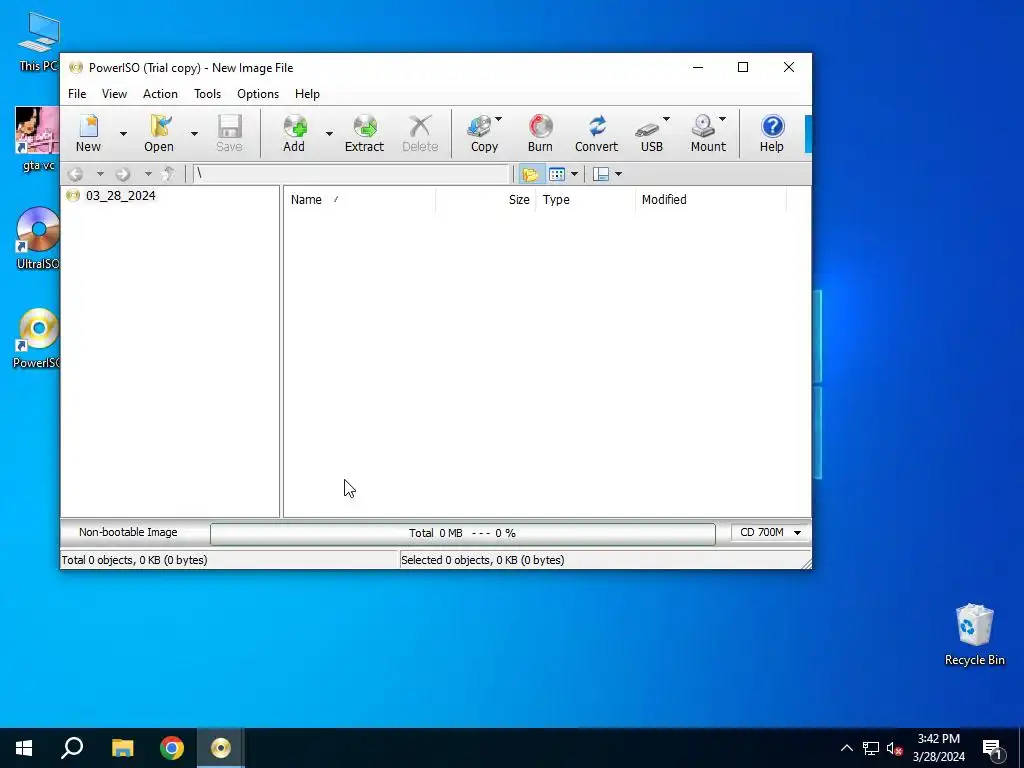Click the Burn toolbar icon
This screenshot has width=1024, height=768.
point(540,133)
